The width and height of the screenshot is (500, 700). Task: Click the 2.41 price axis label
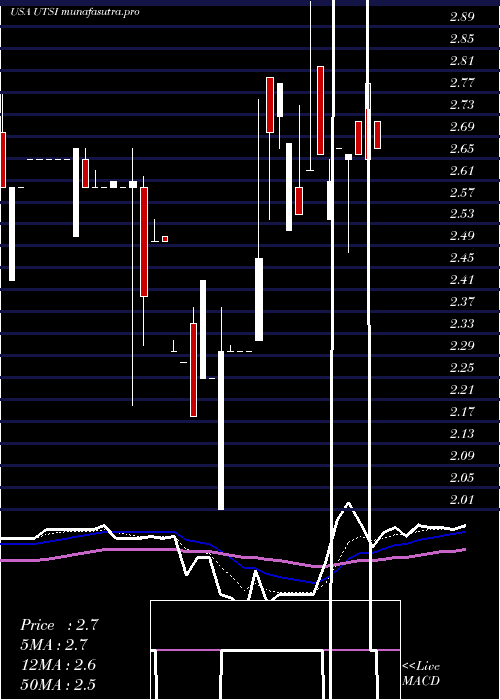[x=462, y=280]
